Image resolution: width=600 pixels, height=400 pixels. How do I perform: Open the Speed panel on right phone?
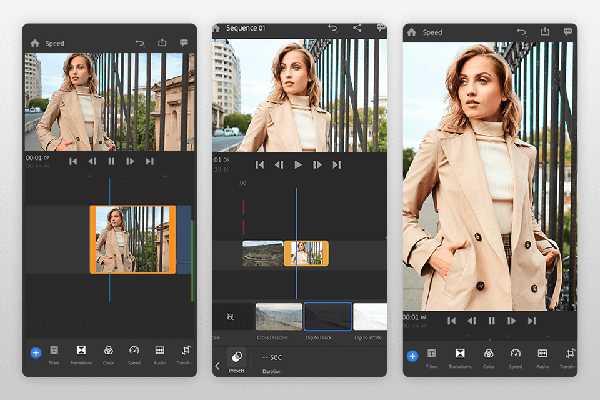515,358
